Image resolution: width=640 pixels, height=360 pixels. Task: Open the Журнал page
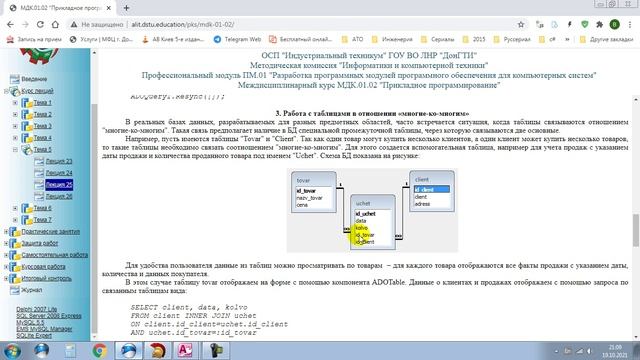[x=32, y=290]
